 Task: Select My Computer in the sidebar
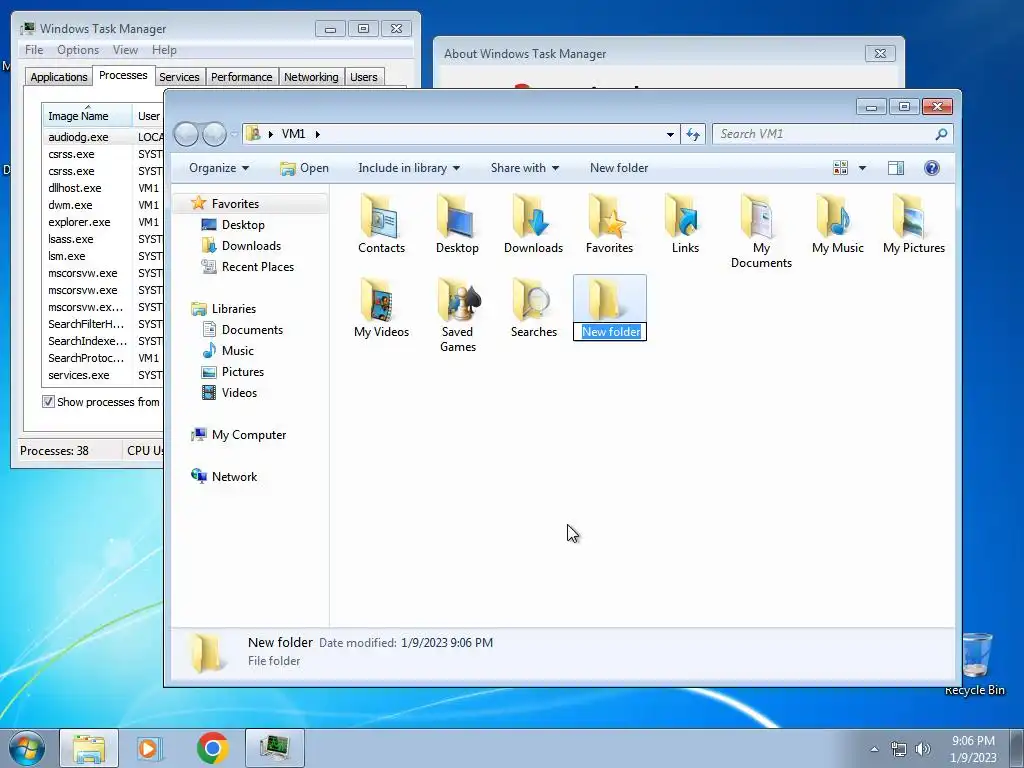pyautogui.click(x=249, y=435)
